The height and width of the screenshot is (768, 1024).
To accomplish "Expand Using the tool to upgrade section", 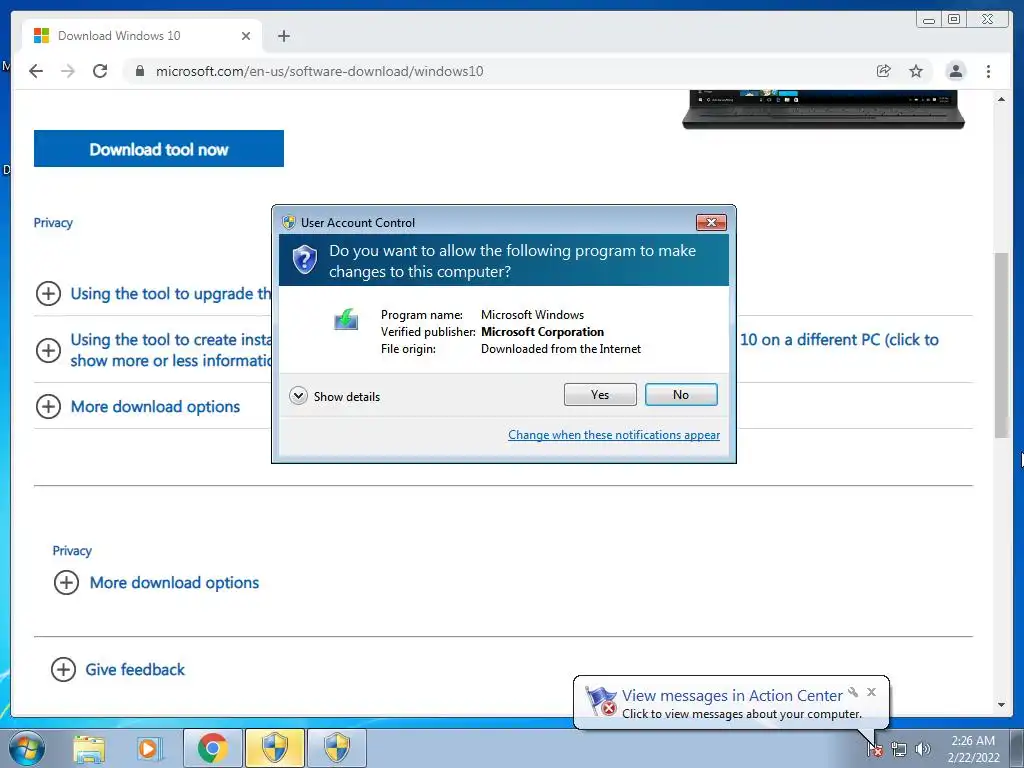I will click(x=48, y=293).
